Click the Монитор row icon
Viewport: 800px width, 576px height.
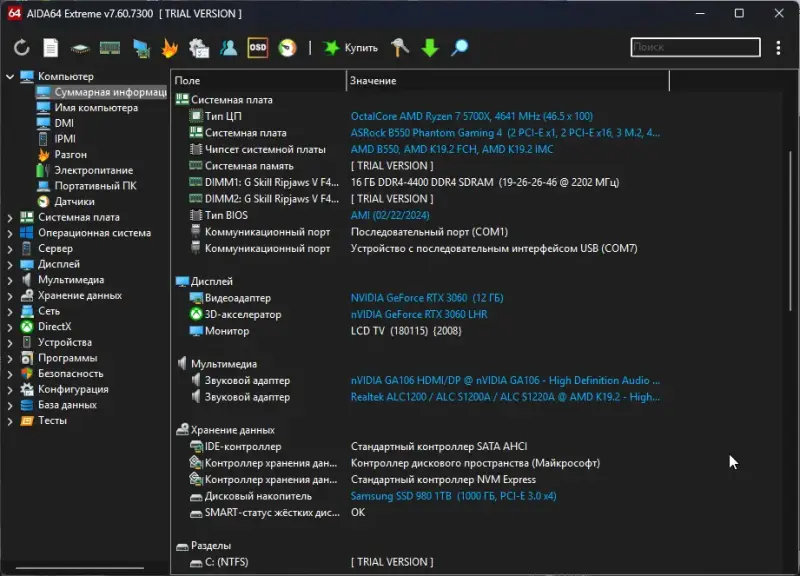[196, 331]
